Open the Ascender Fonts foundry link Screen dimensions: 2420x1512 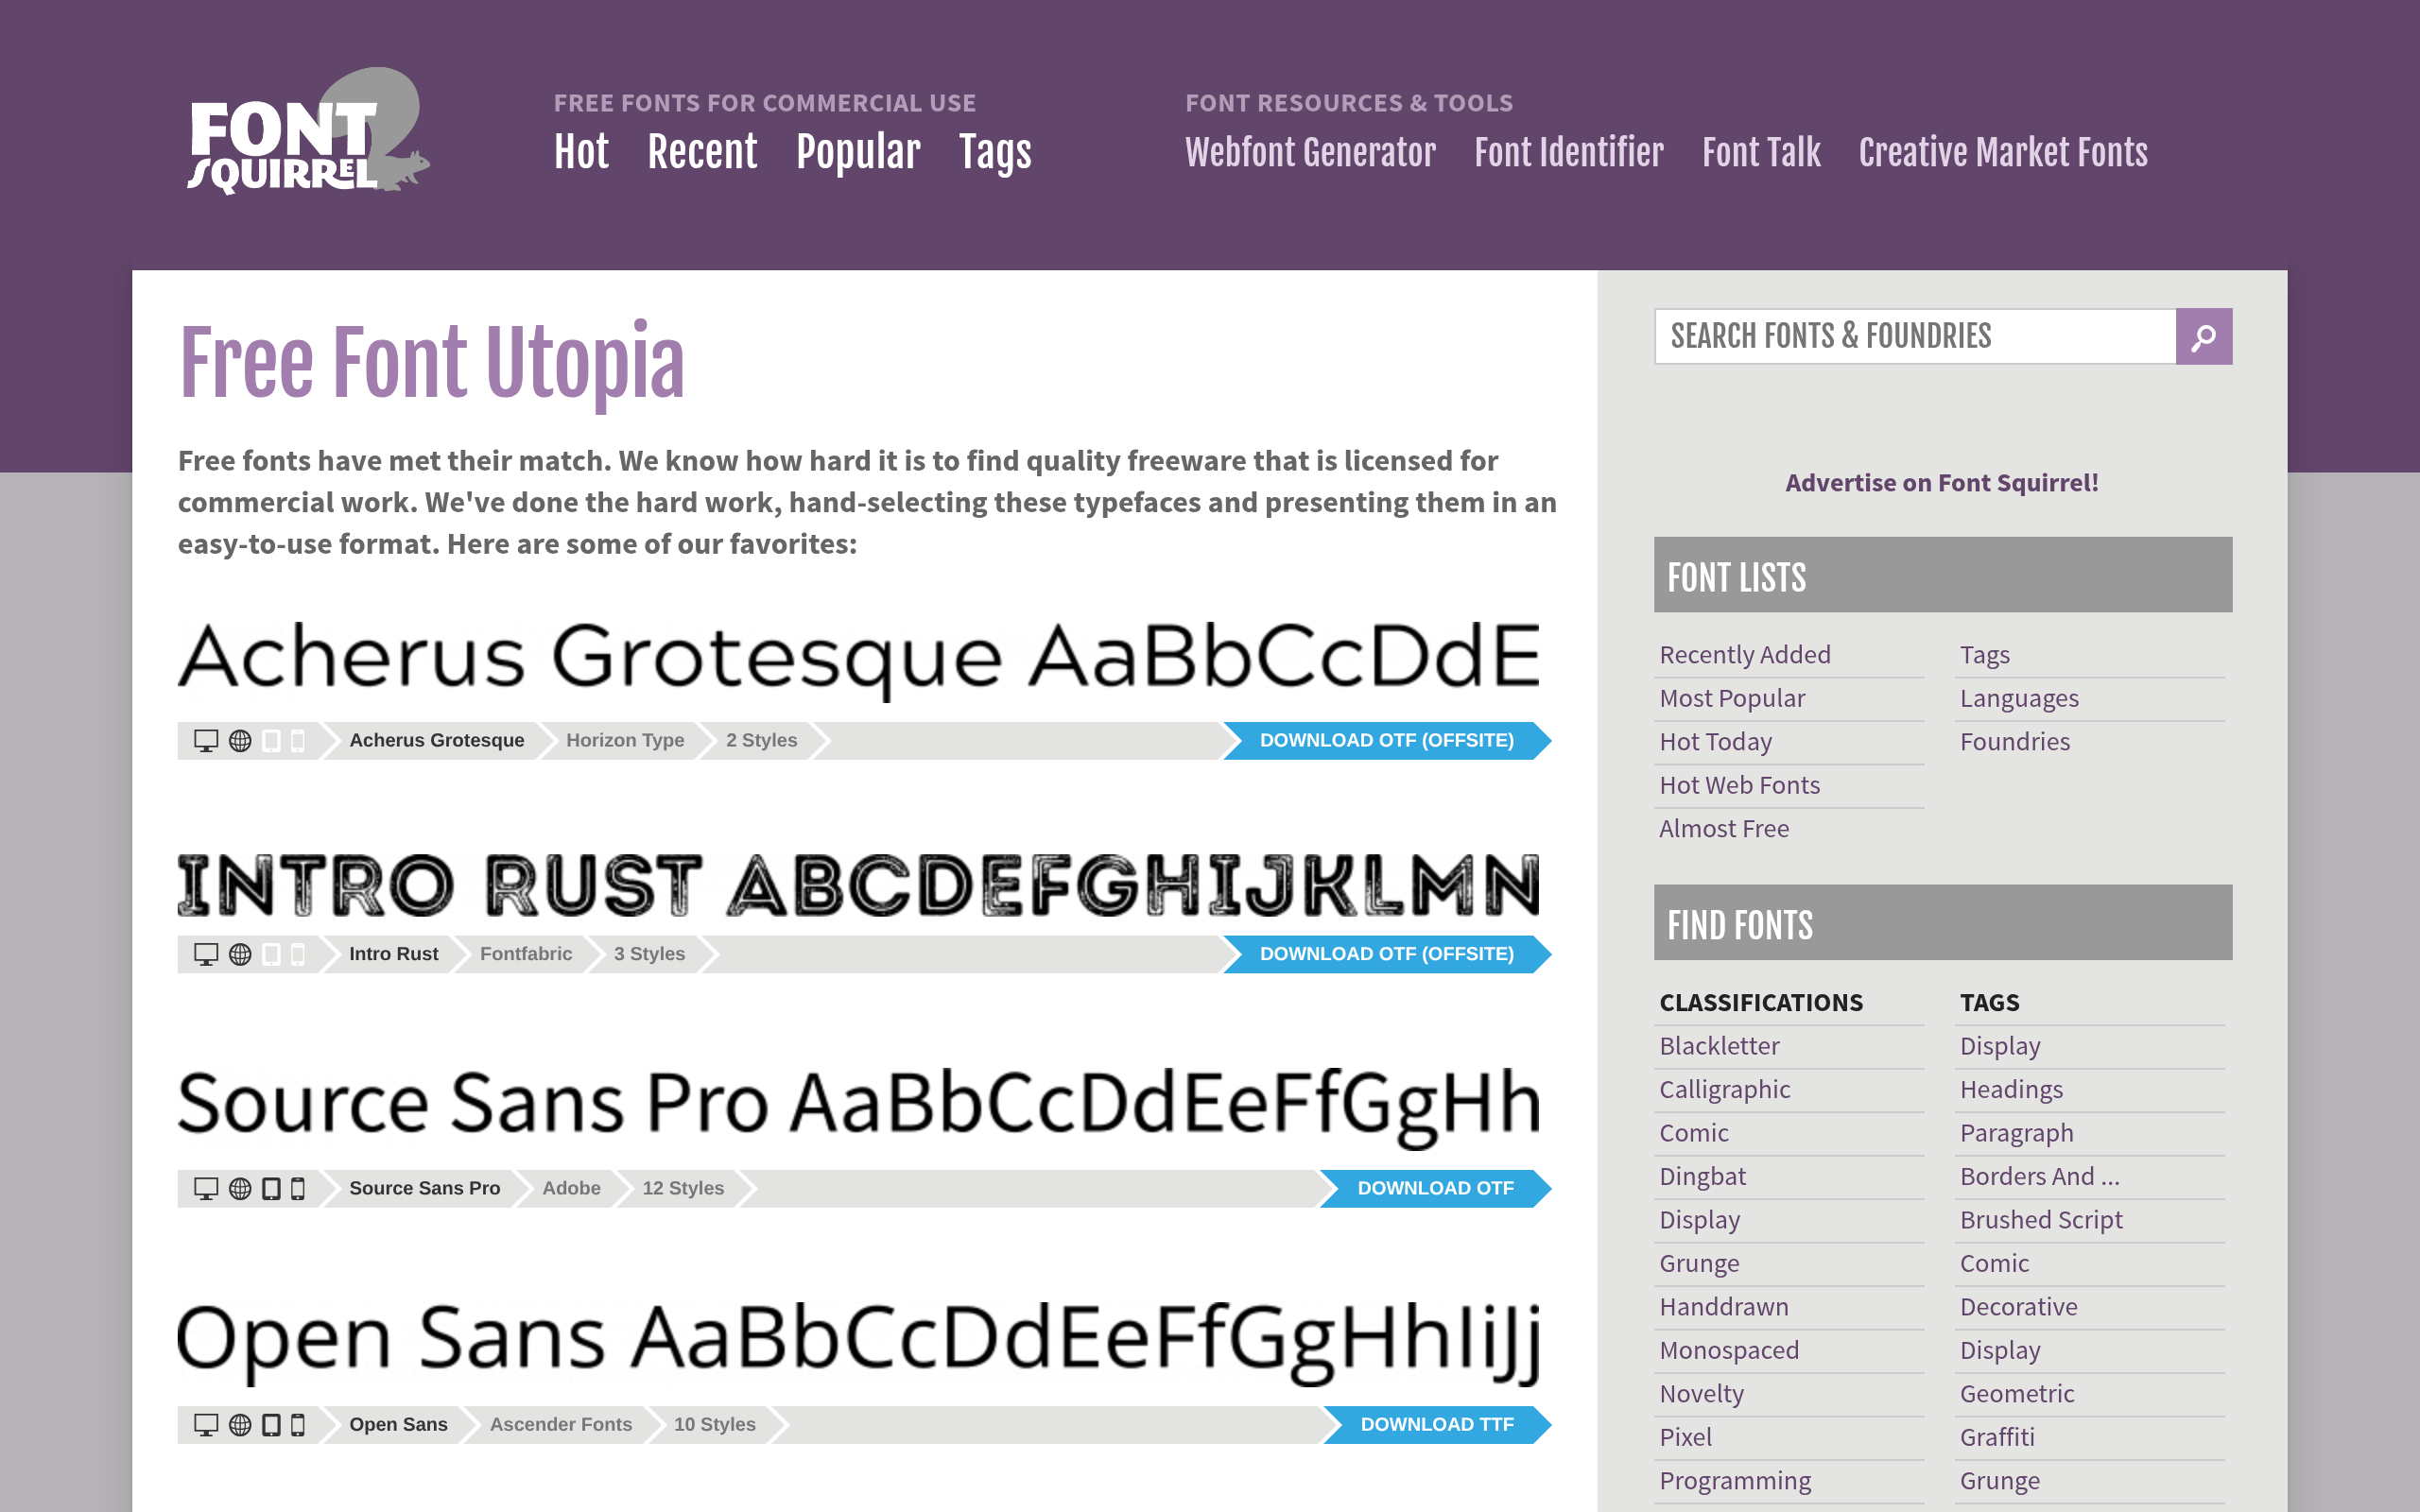click(561, 1424)
